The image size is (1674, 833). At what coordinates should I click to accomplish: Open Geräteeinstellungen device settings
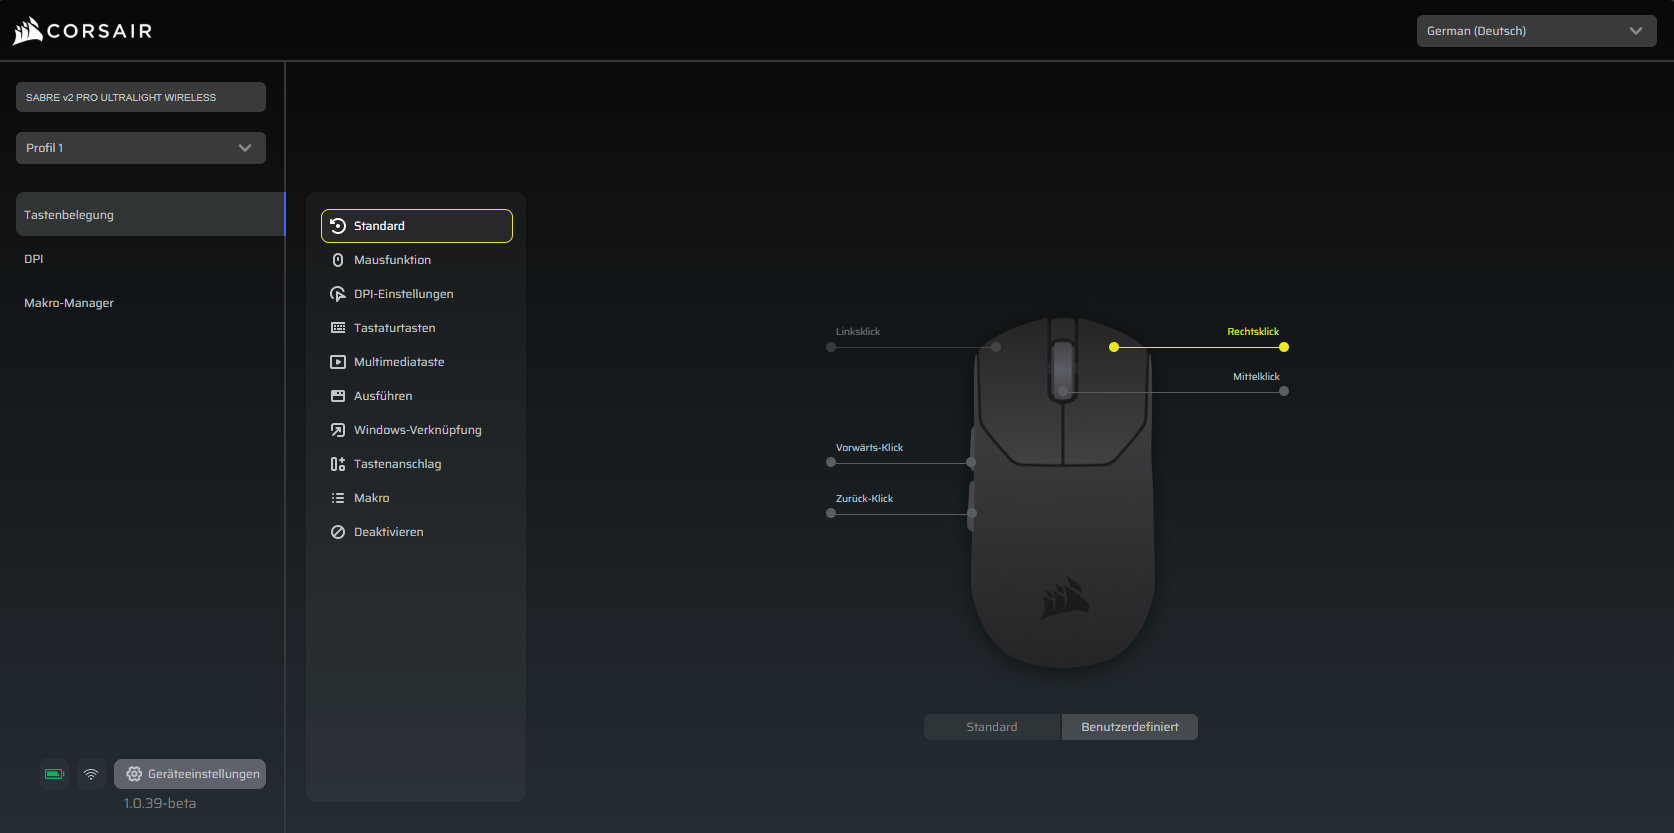[x=190, y=774]
